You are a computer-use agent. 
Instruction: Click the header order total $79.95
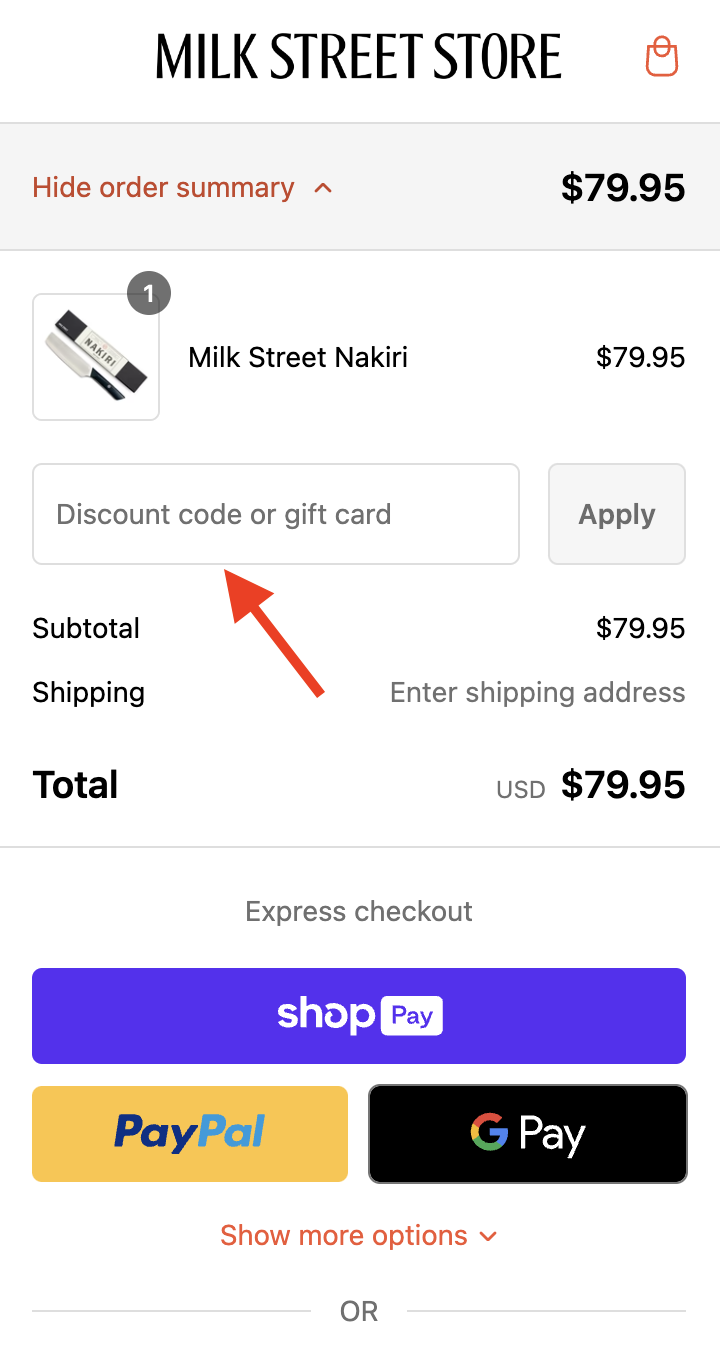[623, 188]
